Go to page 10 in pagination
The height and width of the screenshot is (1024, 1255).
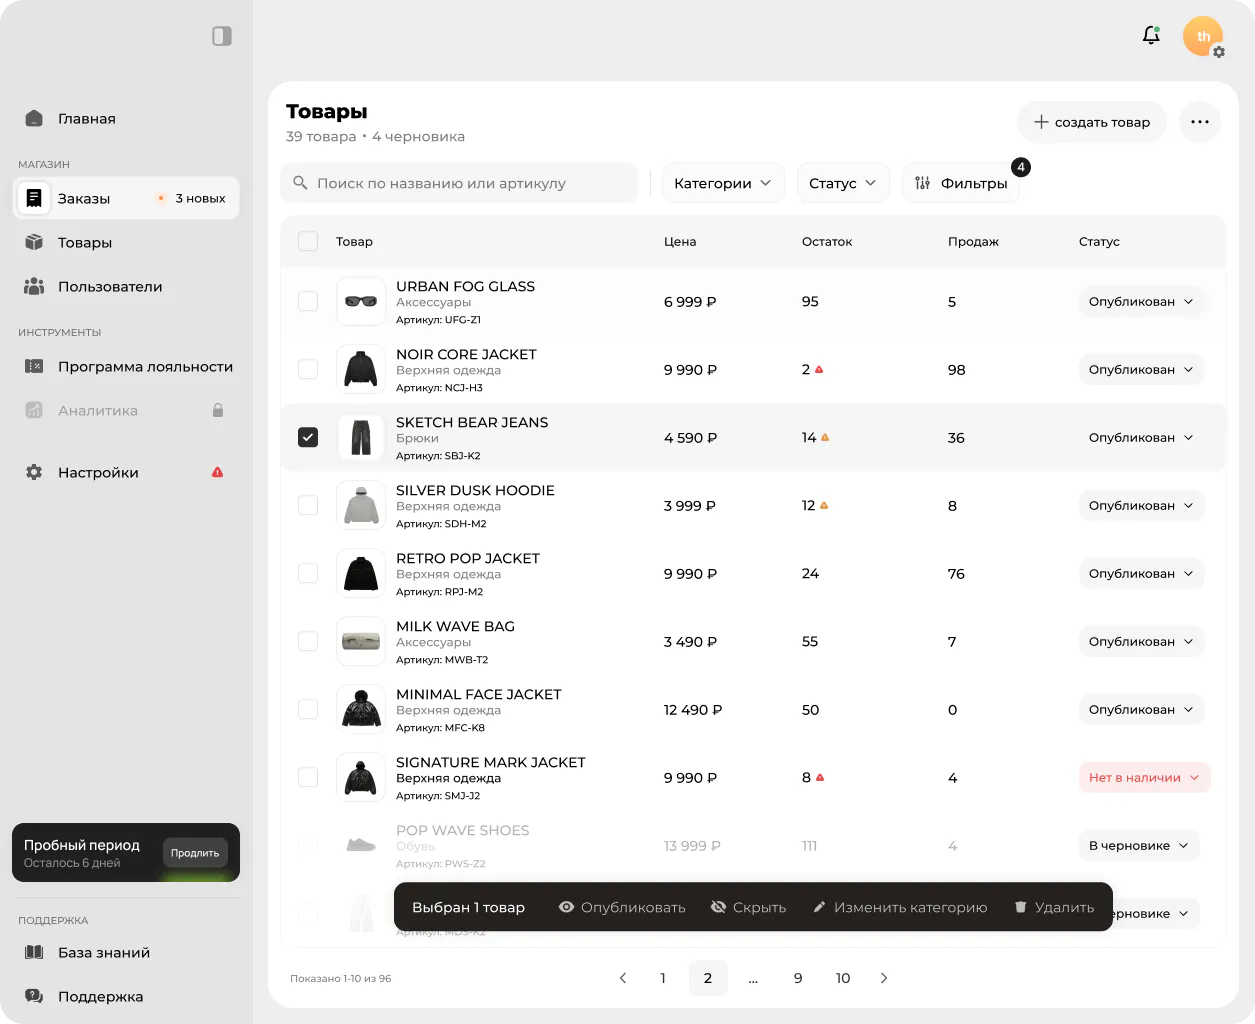pyautogui.click(x=843, y=978)
